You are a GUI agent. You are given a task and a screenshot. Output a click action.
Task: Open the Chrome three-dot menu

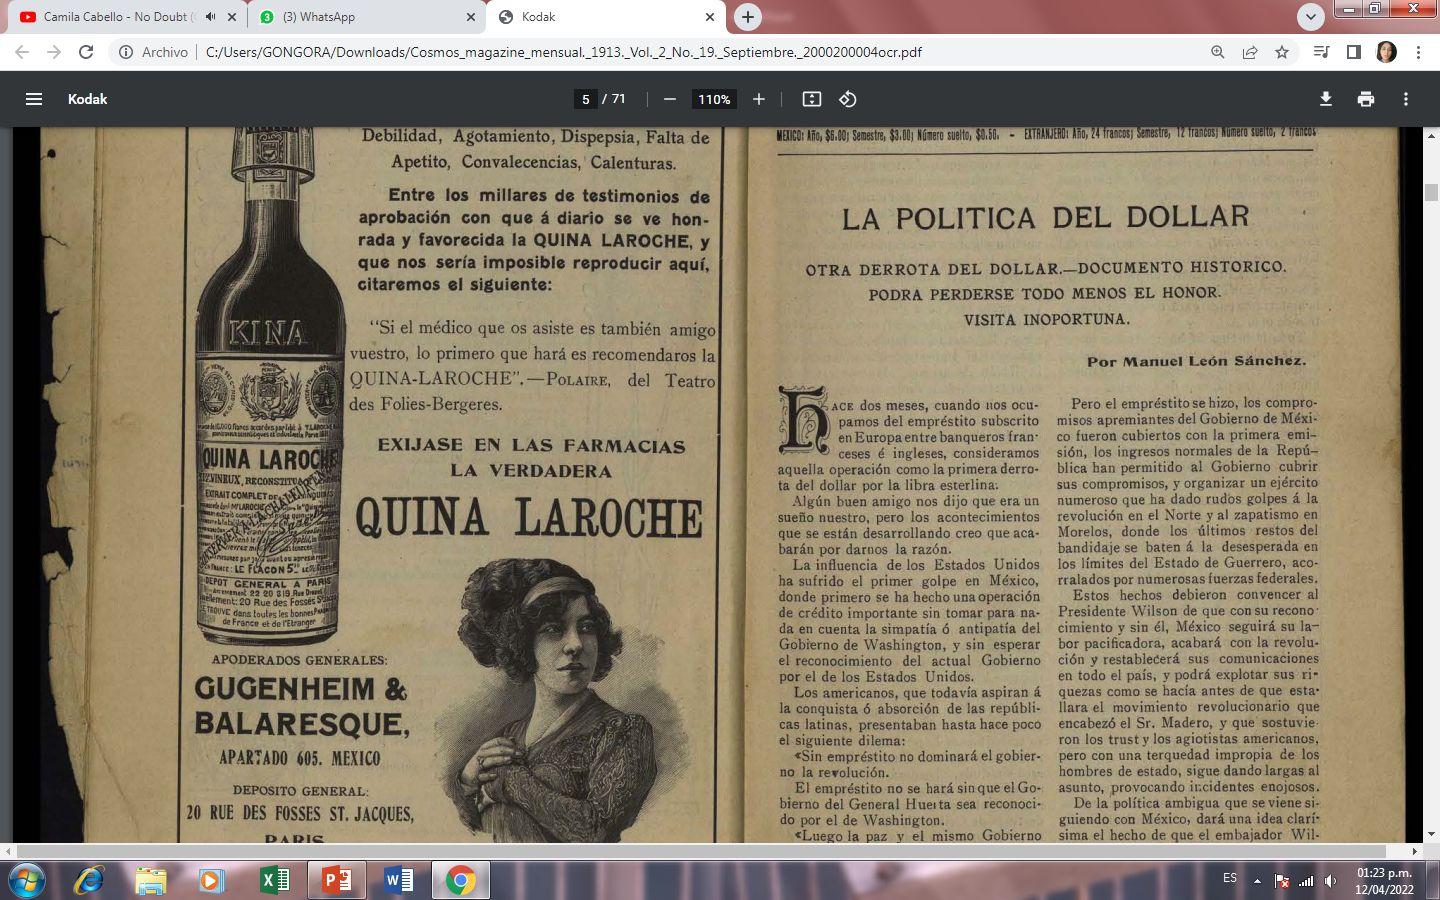point(1418,52)
